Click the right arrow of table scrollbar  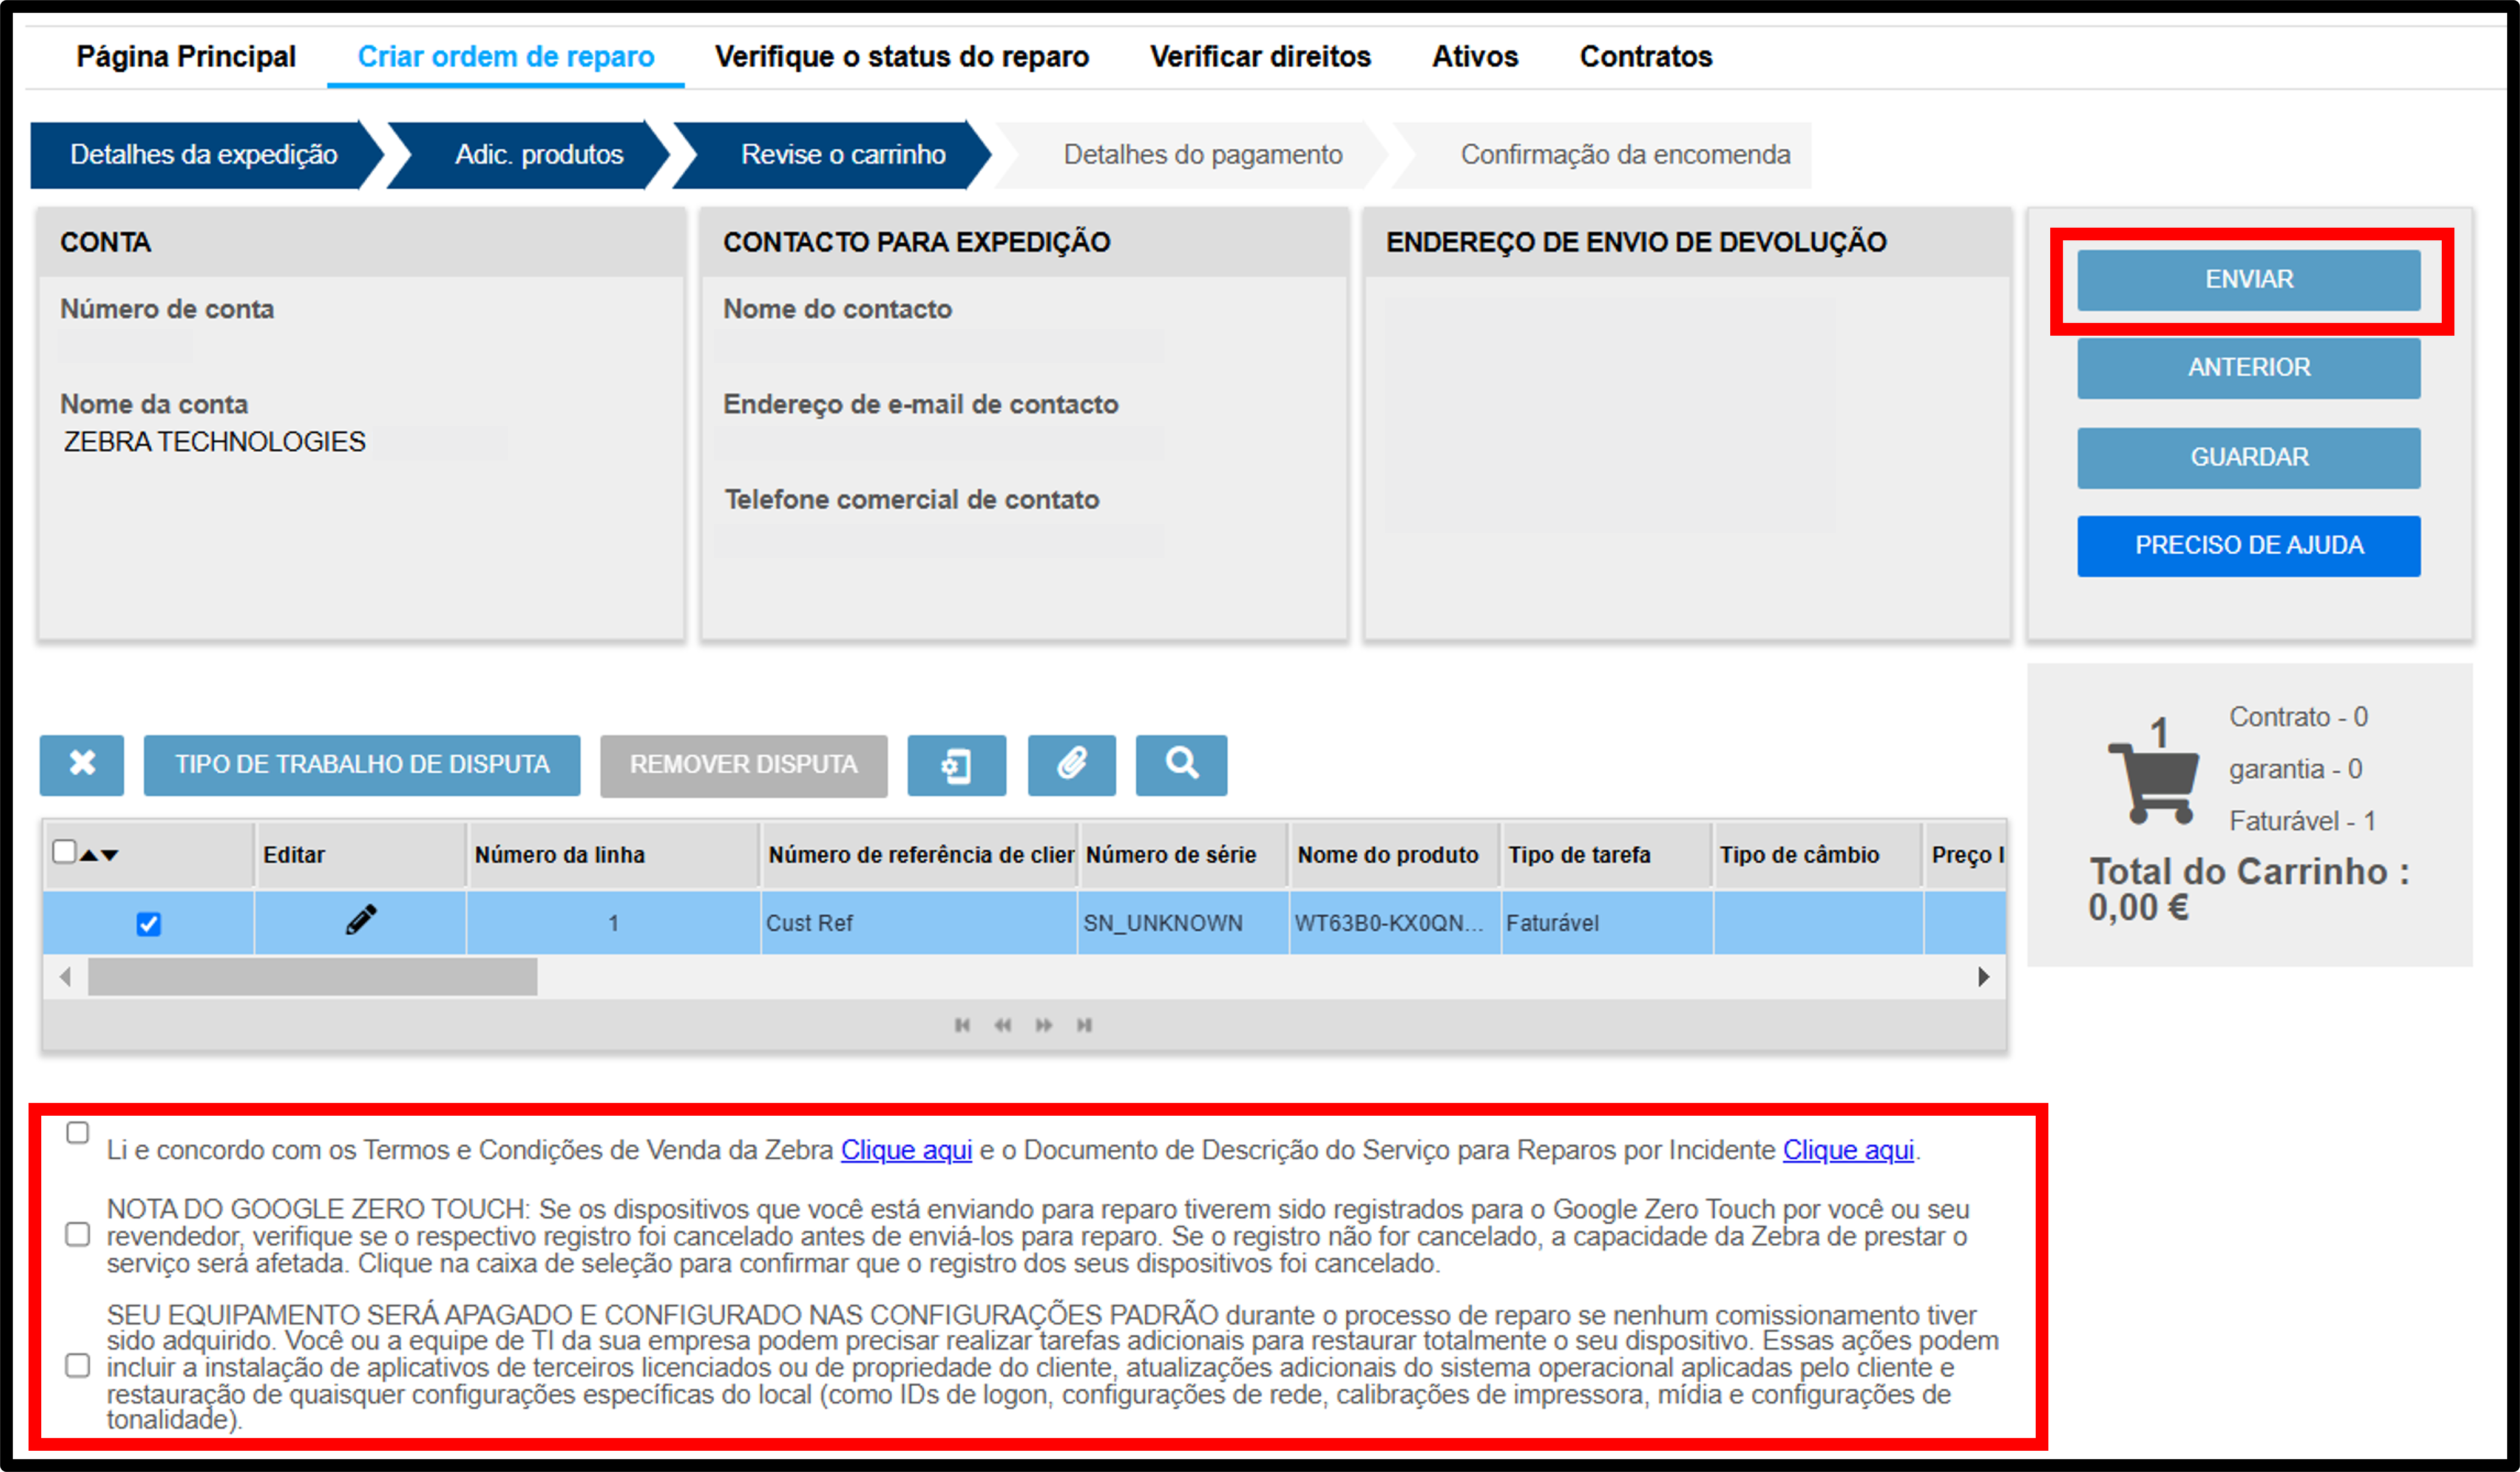pyautogui.click(x=1983, y=977)
